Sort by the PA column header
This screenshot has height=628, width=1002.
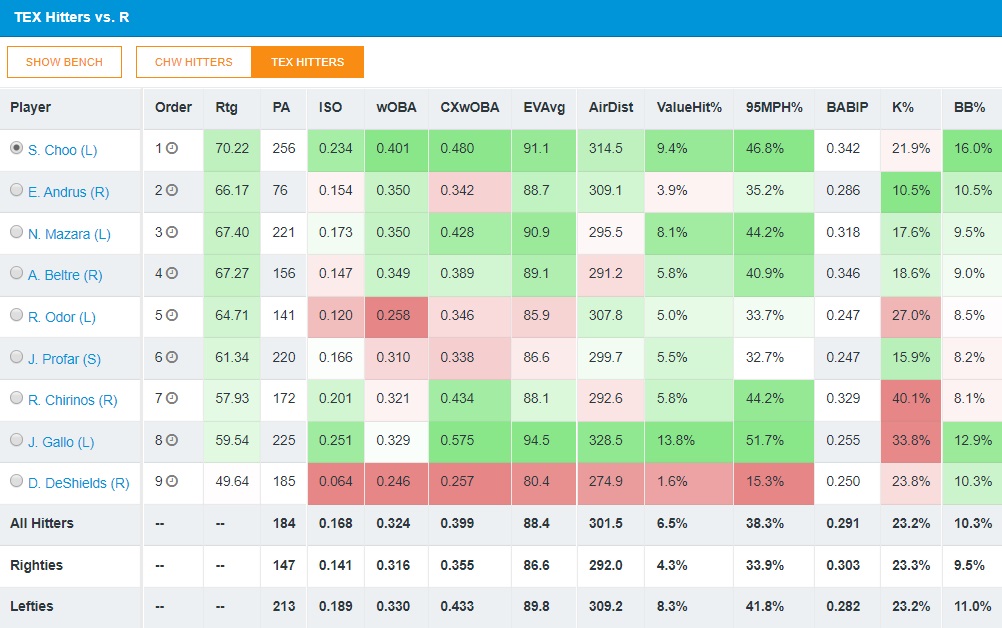pyautogui.click(x=281, y=107)
